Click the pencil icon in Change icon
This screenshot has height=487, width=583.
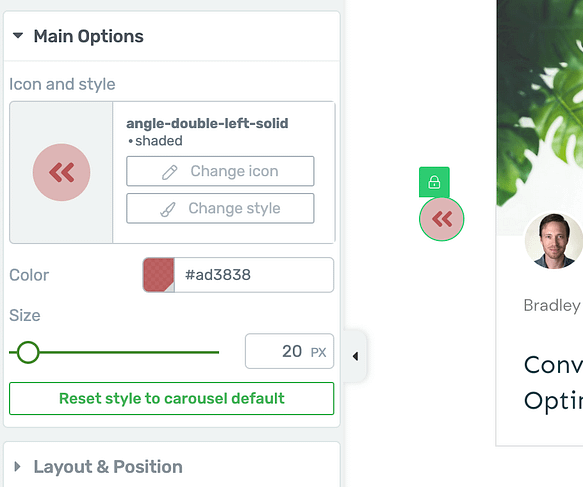point(170,172)
